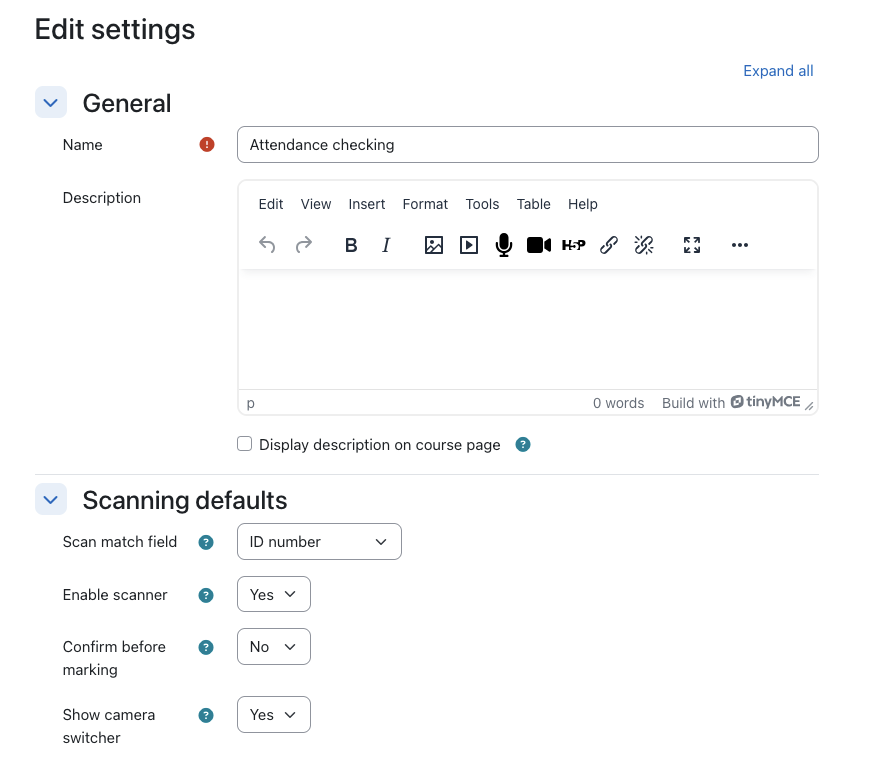Open the Enable scanner dropdown
This screenshot has height=761, width=896.
274,594
